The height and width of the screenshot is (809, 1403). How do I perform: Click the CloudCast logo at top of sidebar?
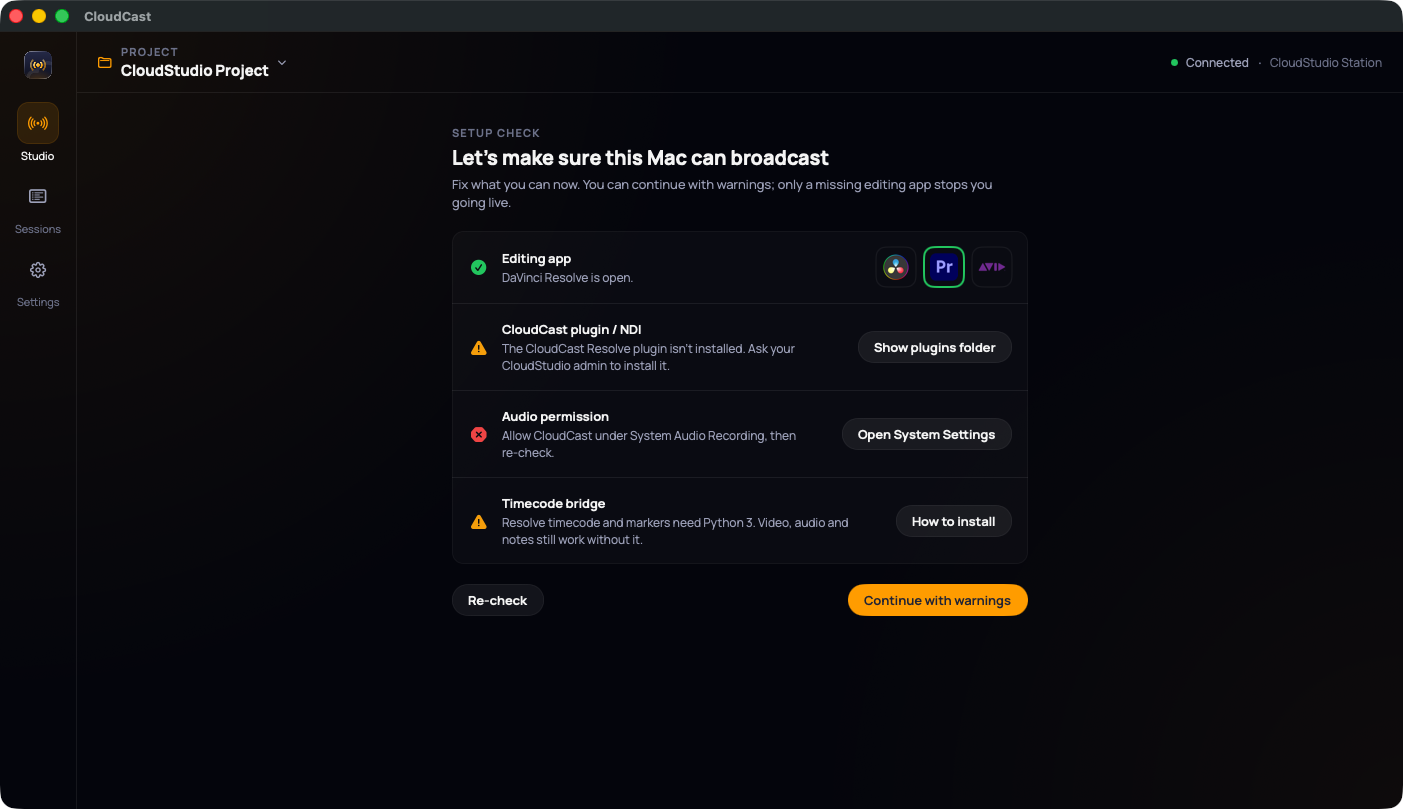coord(38,65)
